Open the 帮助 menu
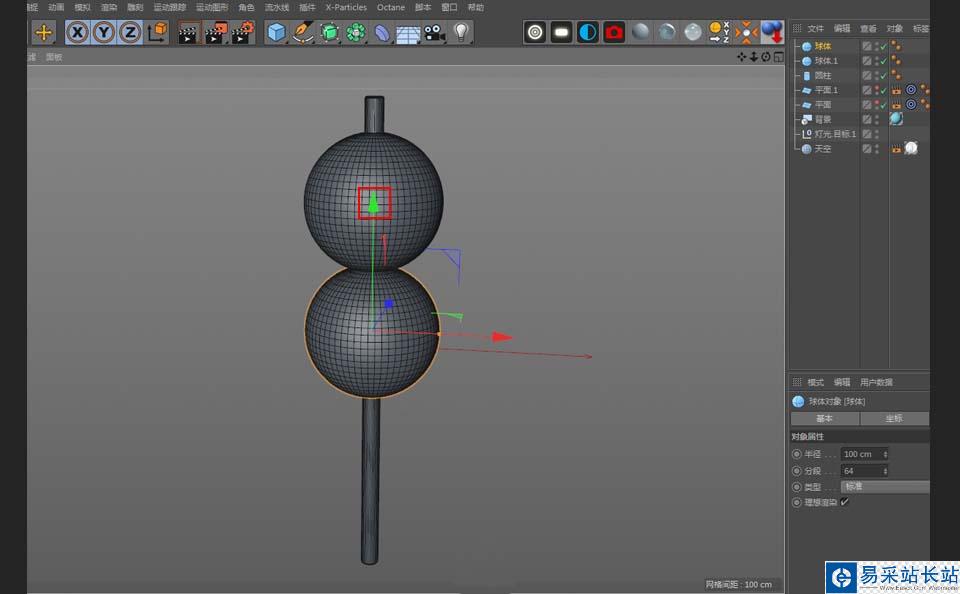 476,7
